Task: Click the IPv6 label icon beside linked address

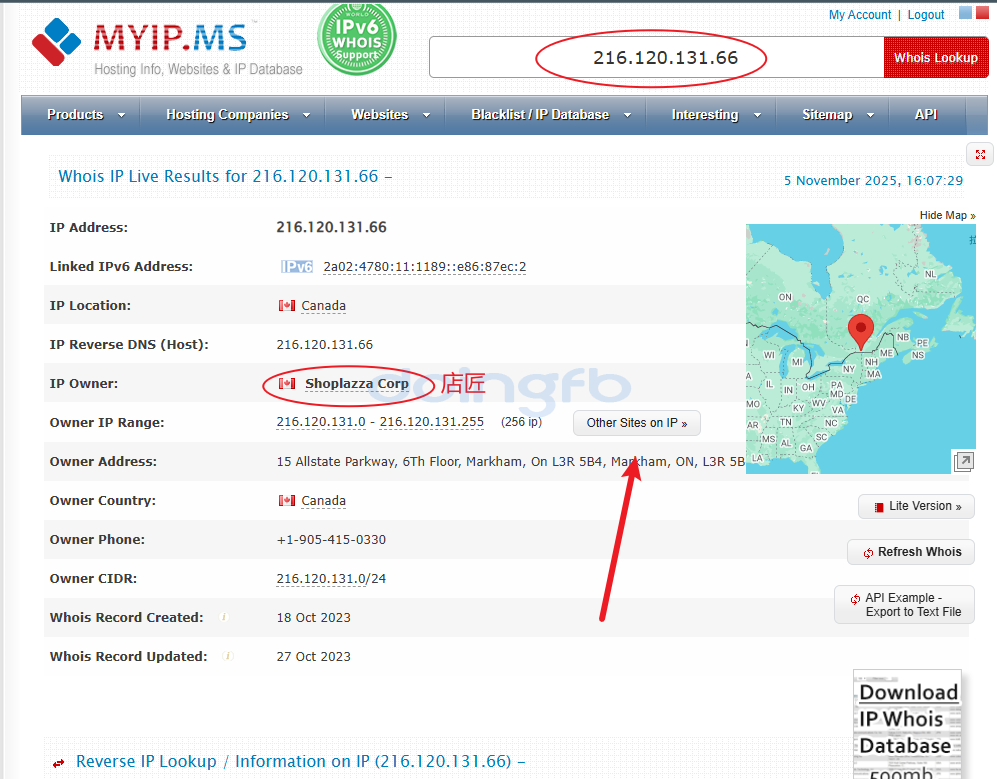Action: (297, 267)
